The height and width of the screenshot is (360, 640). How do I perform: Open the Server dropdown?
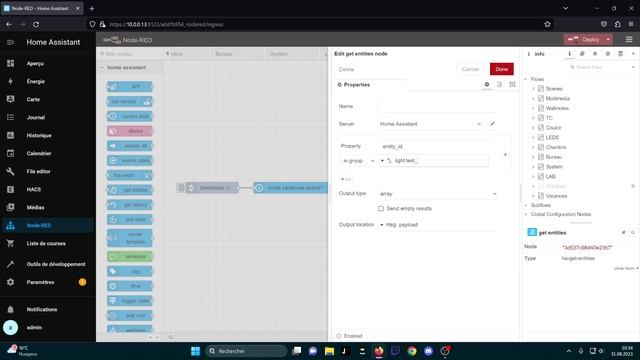(430, 124)
